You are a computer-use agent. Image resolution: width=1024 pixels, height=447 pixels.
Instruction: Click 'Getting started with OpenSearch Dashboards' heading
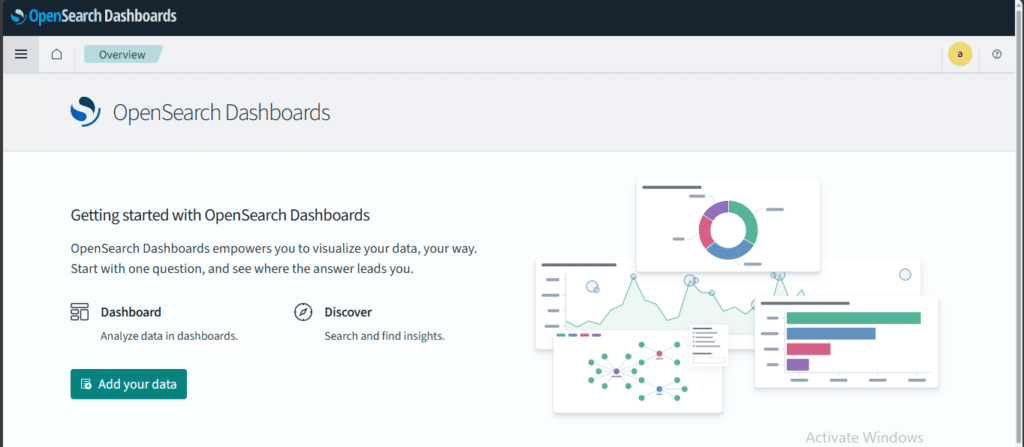tap(220, 214)
